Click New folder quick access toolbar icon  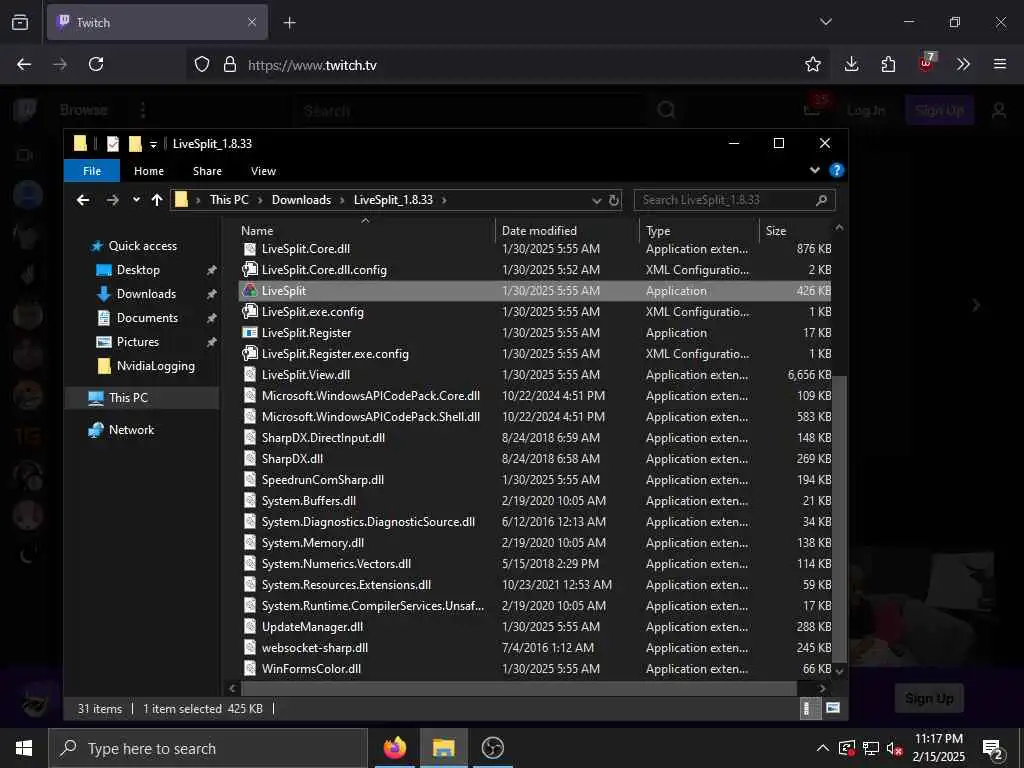click(x=135, y=144)
